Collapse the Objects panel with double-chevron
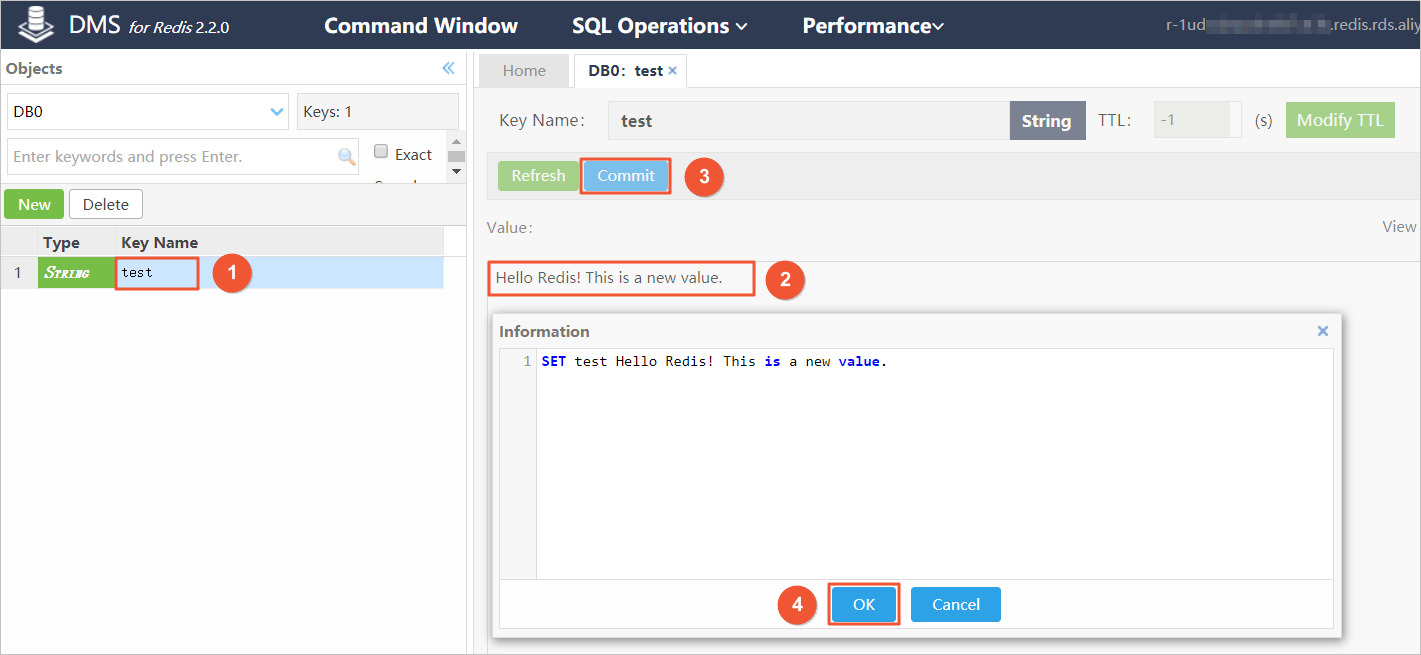This screenshot has width=1421, height=655. click(x=449, y=68)
